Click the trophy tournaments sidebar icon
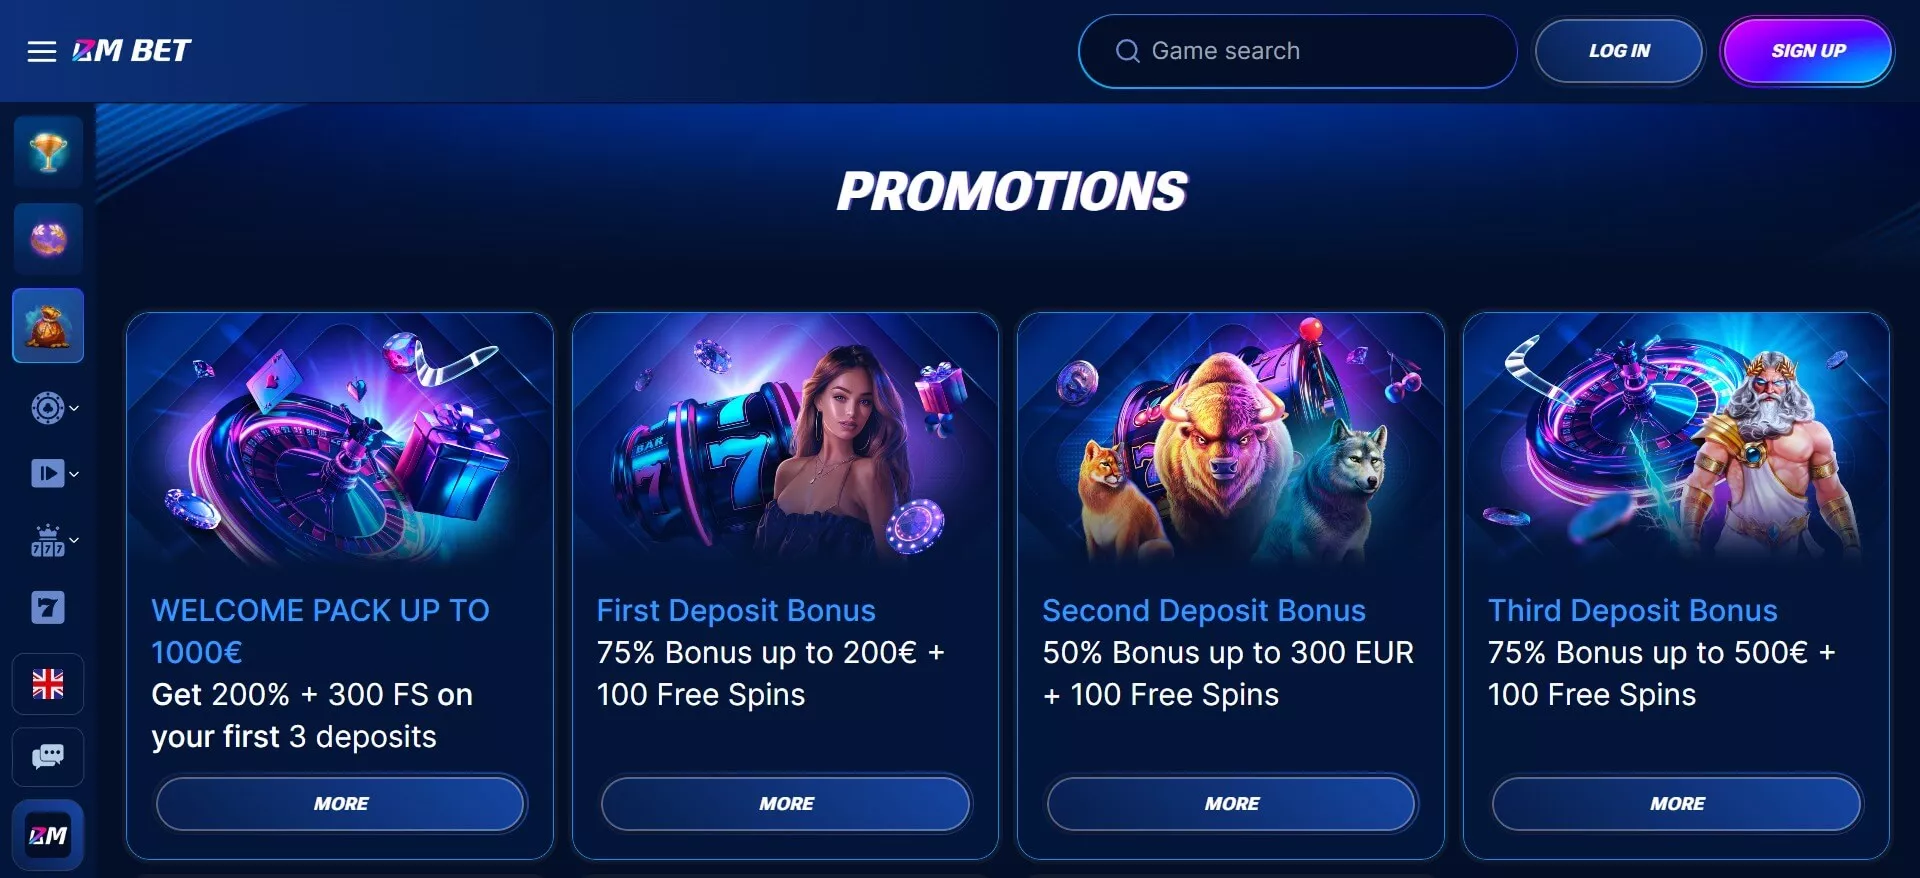Screen dimensions: 1920x878 pos(48,152)
